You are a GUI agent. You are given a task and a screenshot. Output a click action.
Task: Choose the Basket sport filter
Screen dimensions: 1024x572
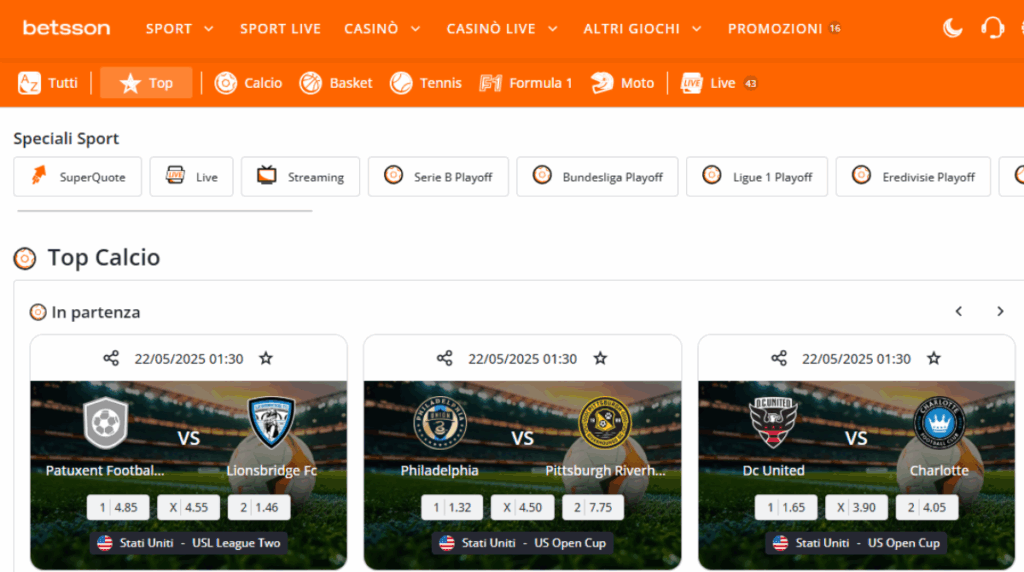(336, 83)
